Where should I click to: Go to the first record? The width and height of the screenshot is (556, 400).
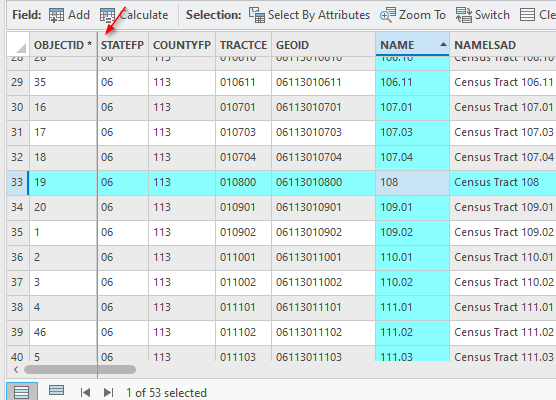pos(85,393)
